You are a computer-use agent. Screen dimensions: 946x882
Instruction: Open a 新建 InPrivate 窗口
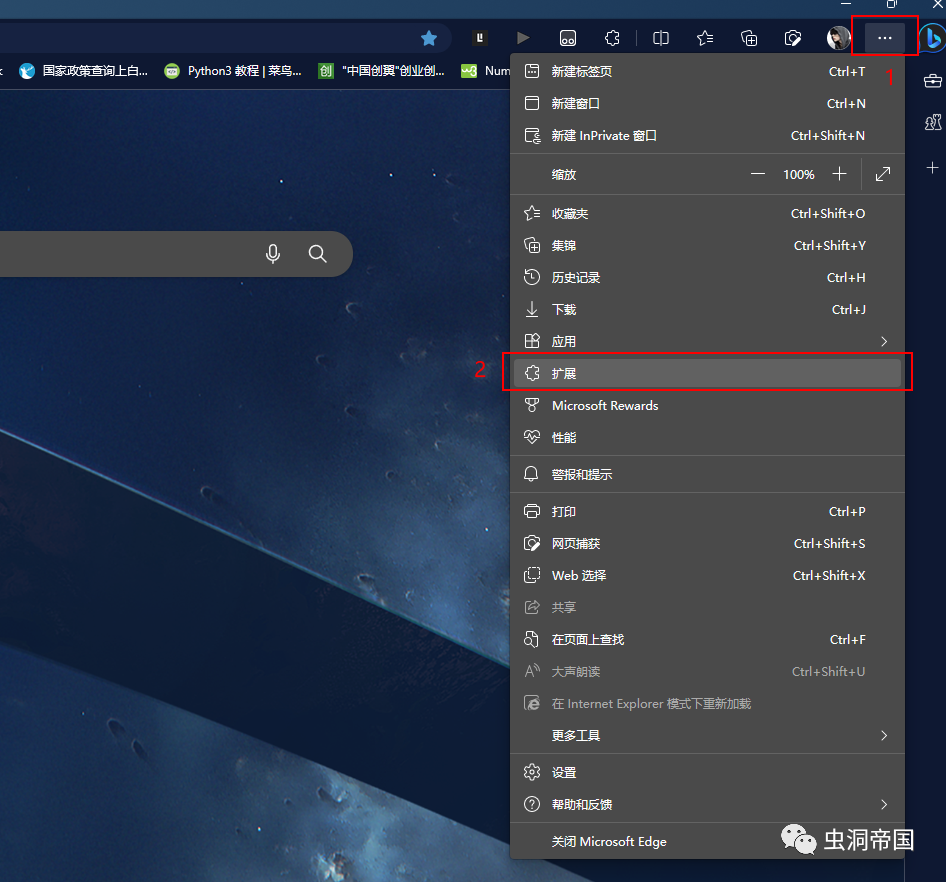click(x=707, y=136)
